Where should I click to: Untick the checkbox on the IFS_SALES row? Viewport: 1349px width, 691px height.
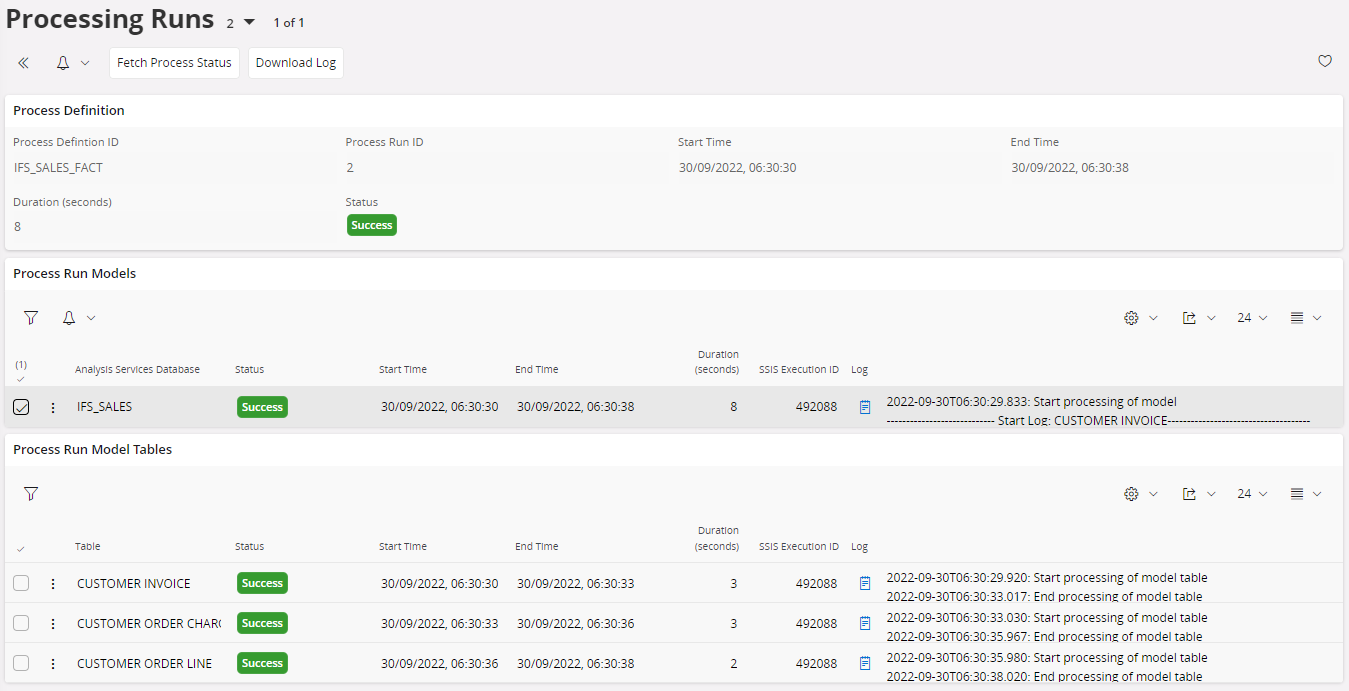point(21,407)
